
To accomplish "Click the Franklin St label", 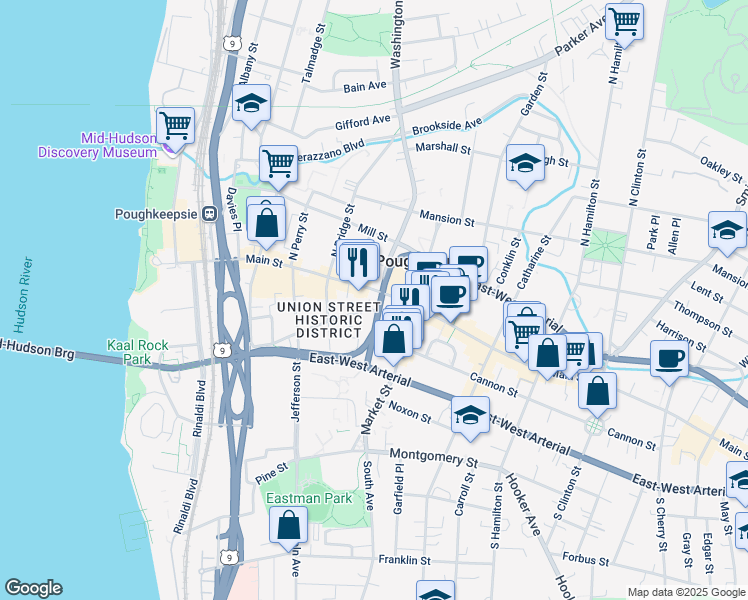I will pos(405,560).
